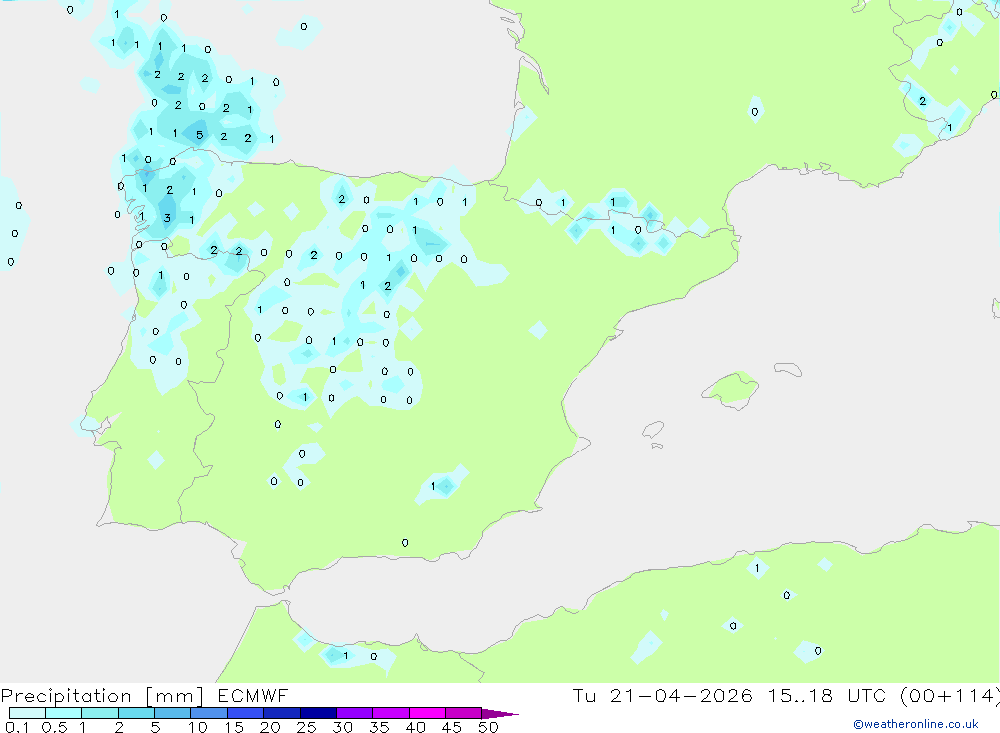The height and width of the screenshot is (733, 1000).
Task: Click the legend label '20'
Action: click(x=270, y=727)
